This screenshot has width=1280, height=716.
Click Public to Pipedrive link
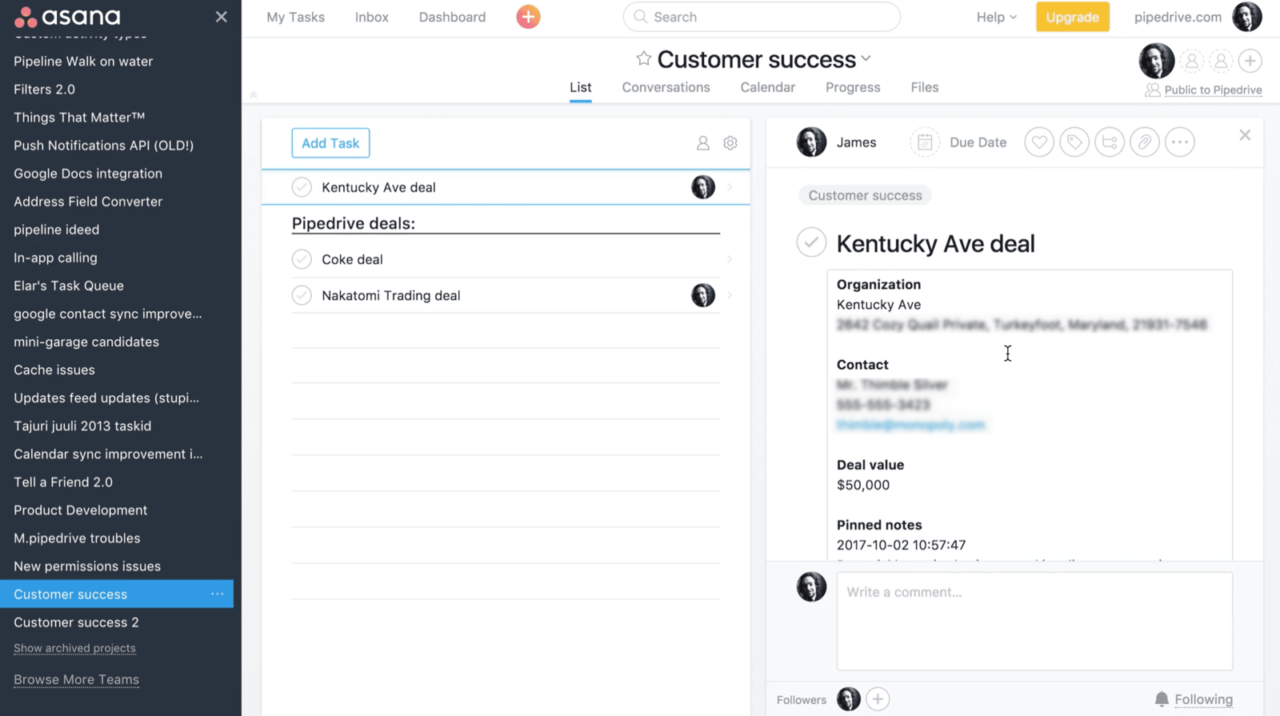1213,90
